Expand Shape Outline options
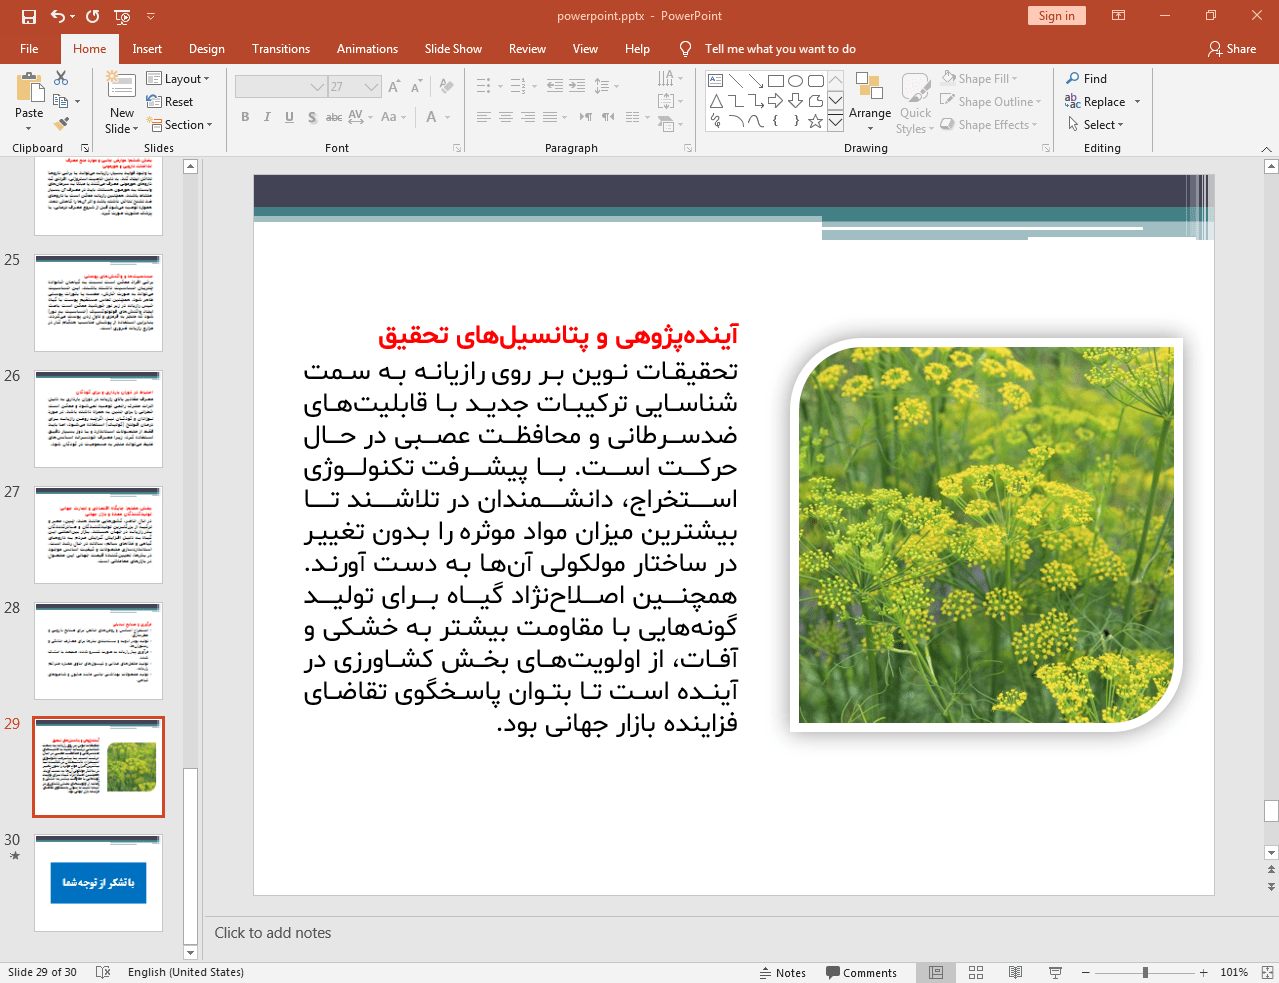This screenshot has width=1279, height=983. 991,101
